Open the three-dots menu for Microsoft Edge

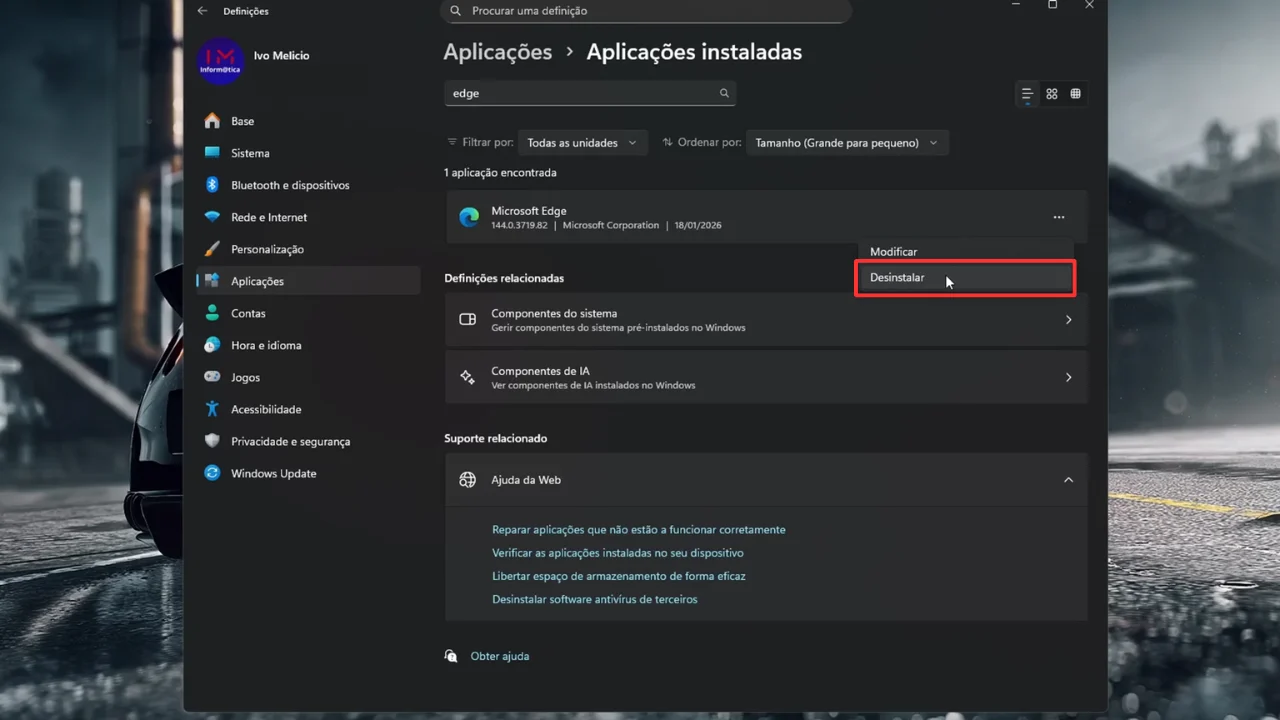[1059, 217]
